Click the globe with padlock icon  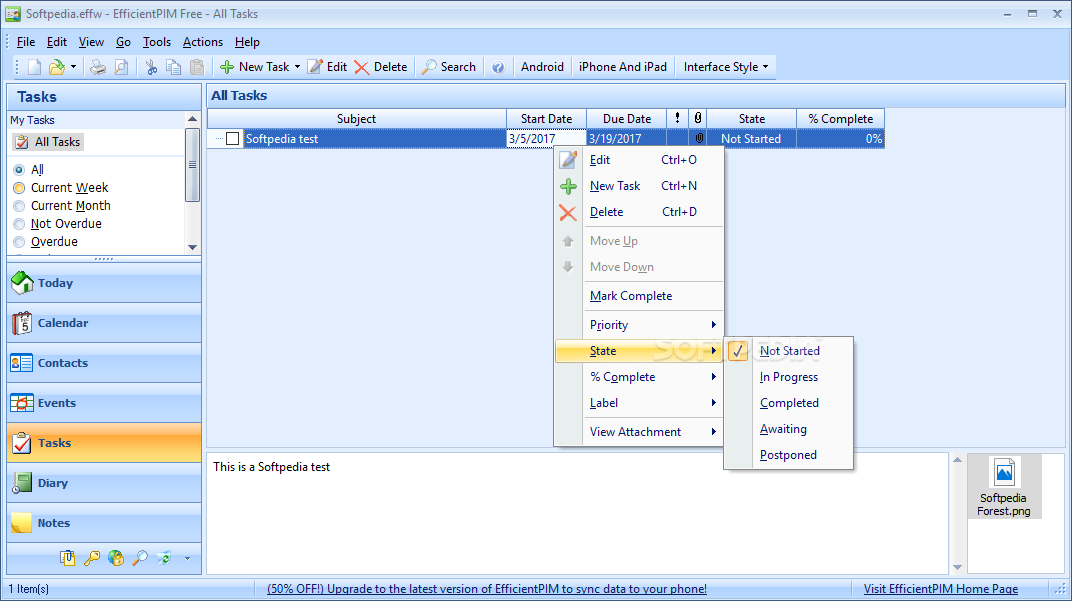[x=116, y=558]
